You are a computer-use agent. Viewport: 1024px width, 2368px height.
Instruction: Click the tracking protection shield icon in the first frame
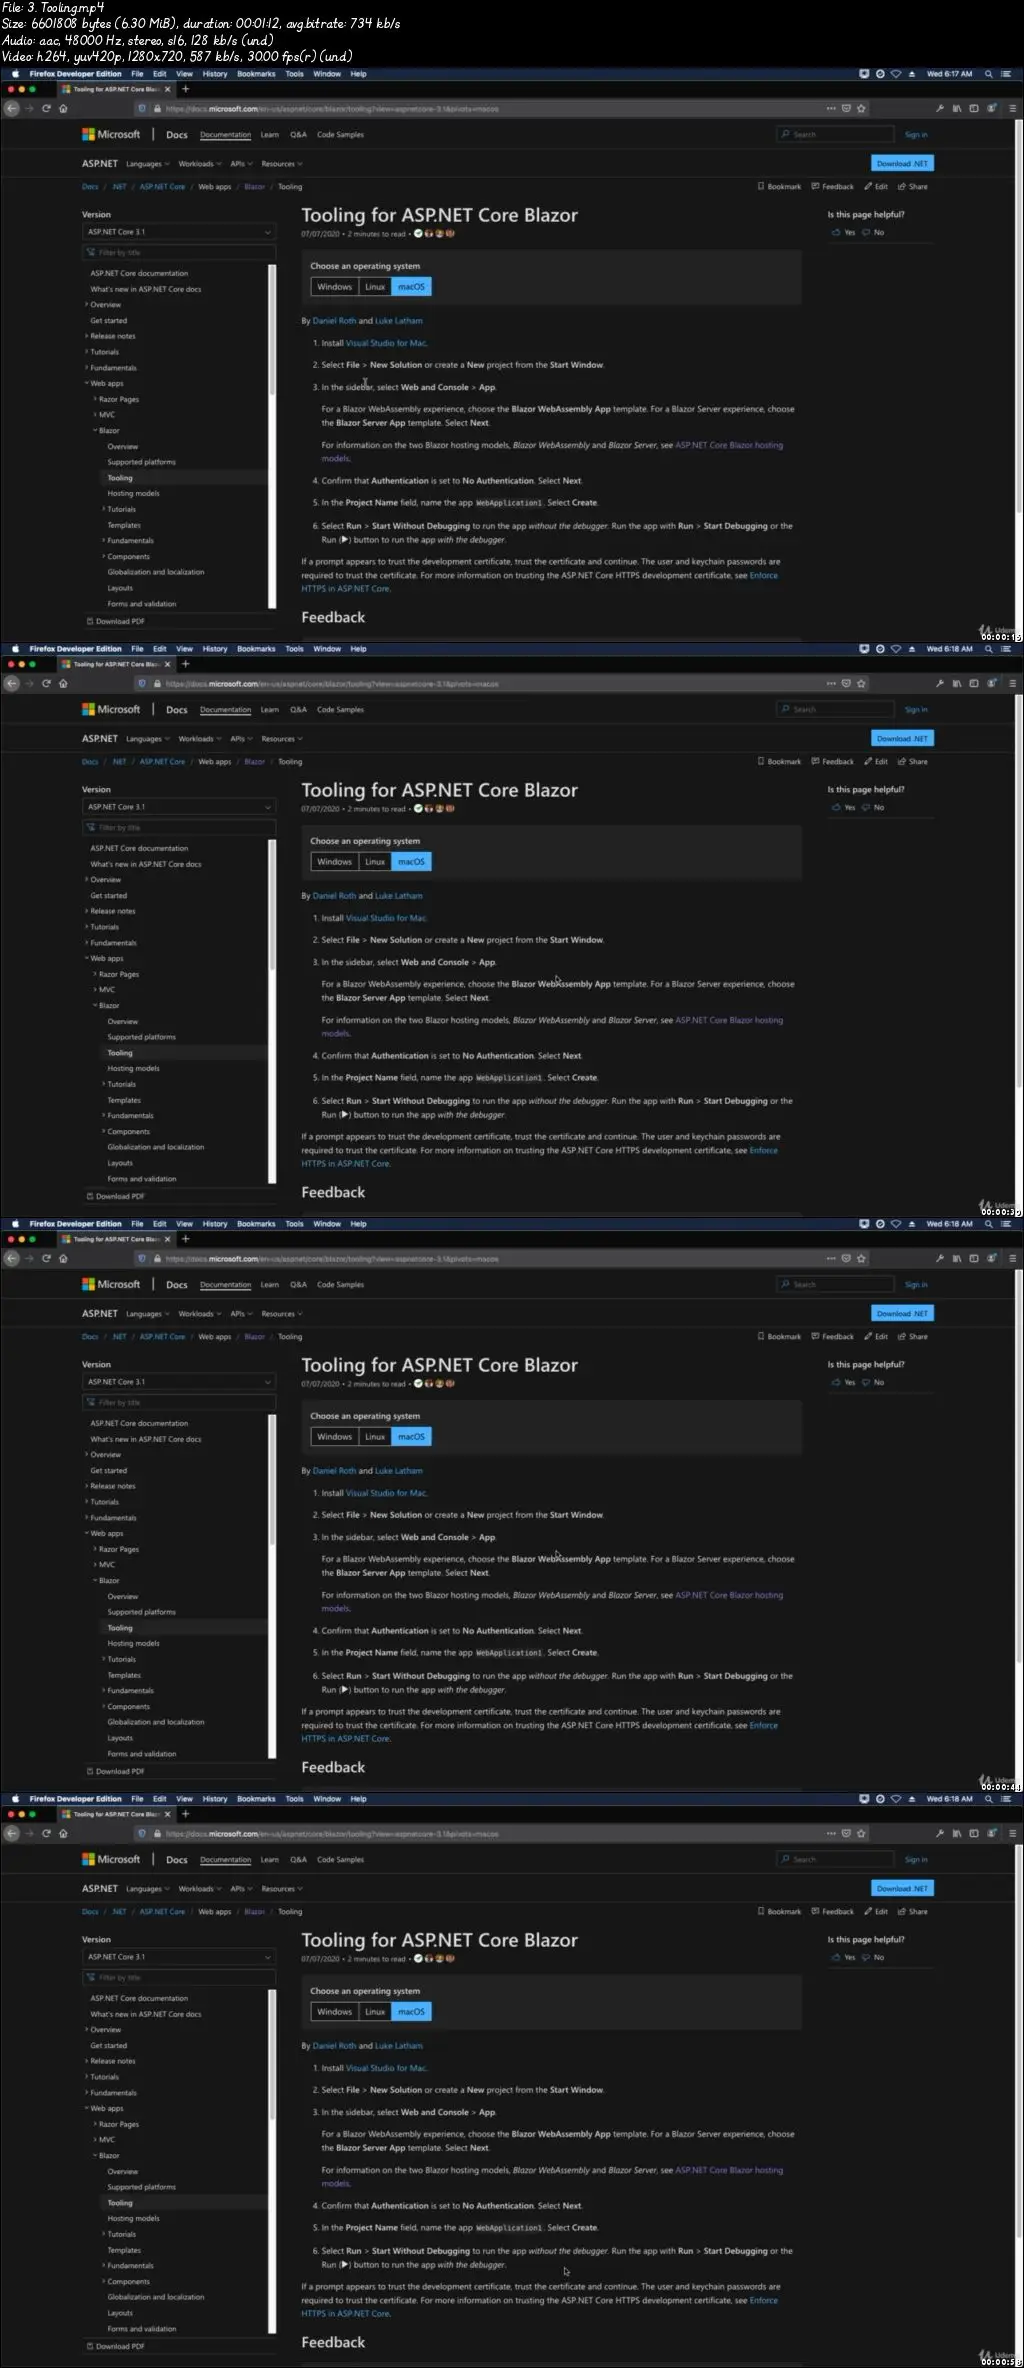(142, 108)
